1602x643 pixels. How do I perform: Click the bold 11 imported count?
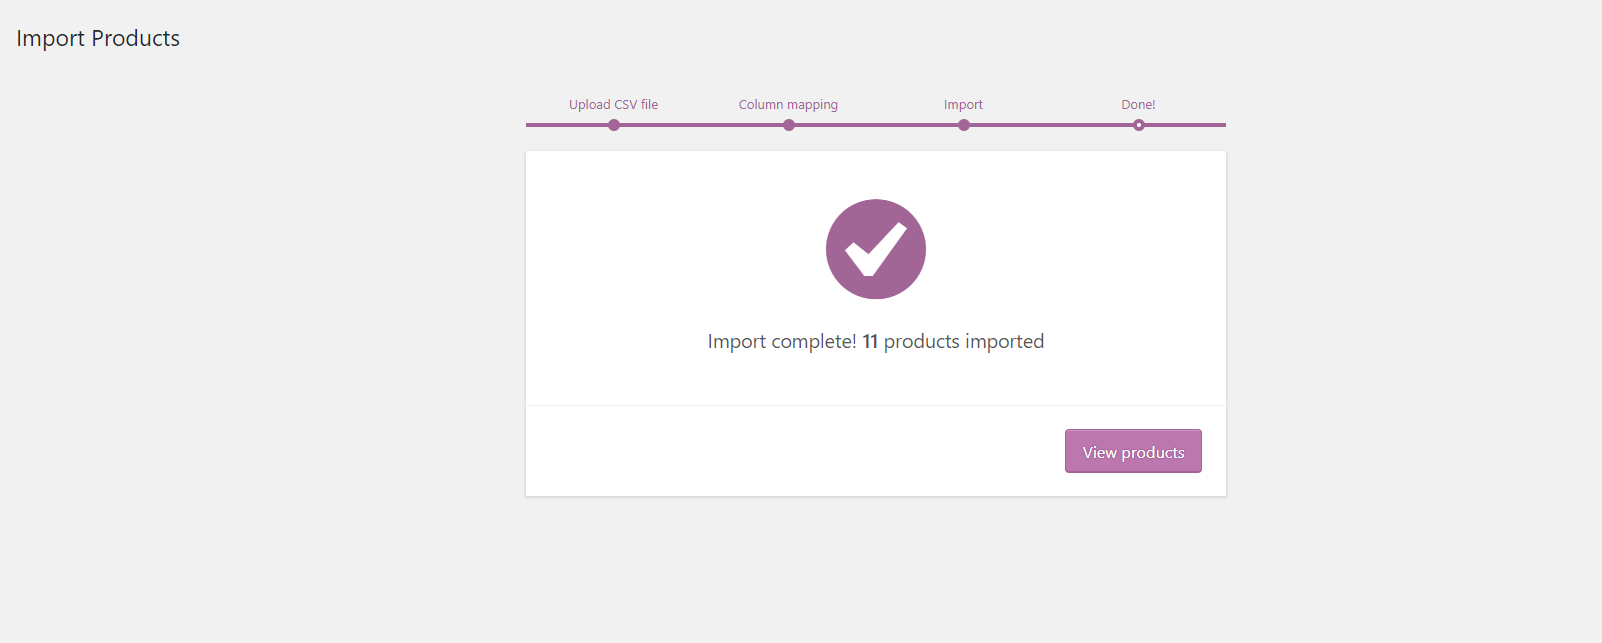tap(870, 342)
